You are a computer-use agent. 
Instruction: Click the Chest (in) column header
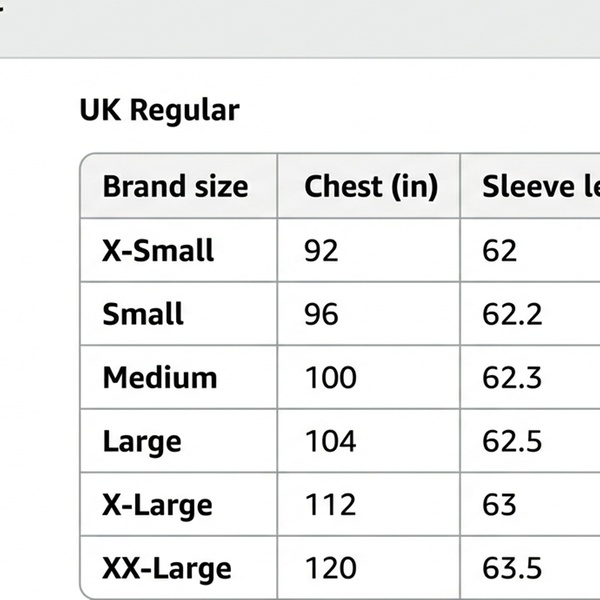tap(370, 186)
